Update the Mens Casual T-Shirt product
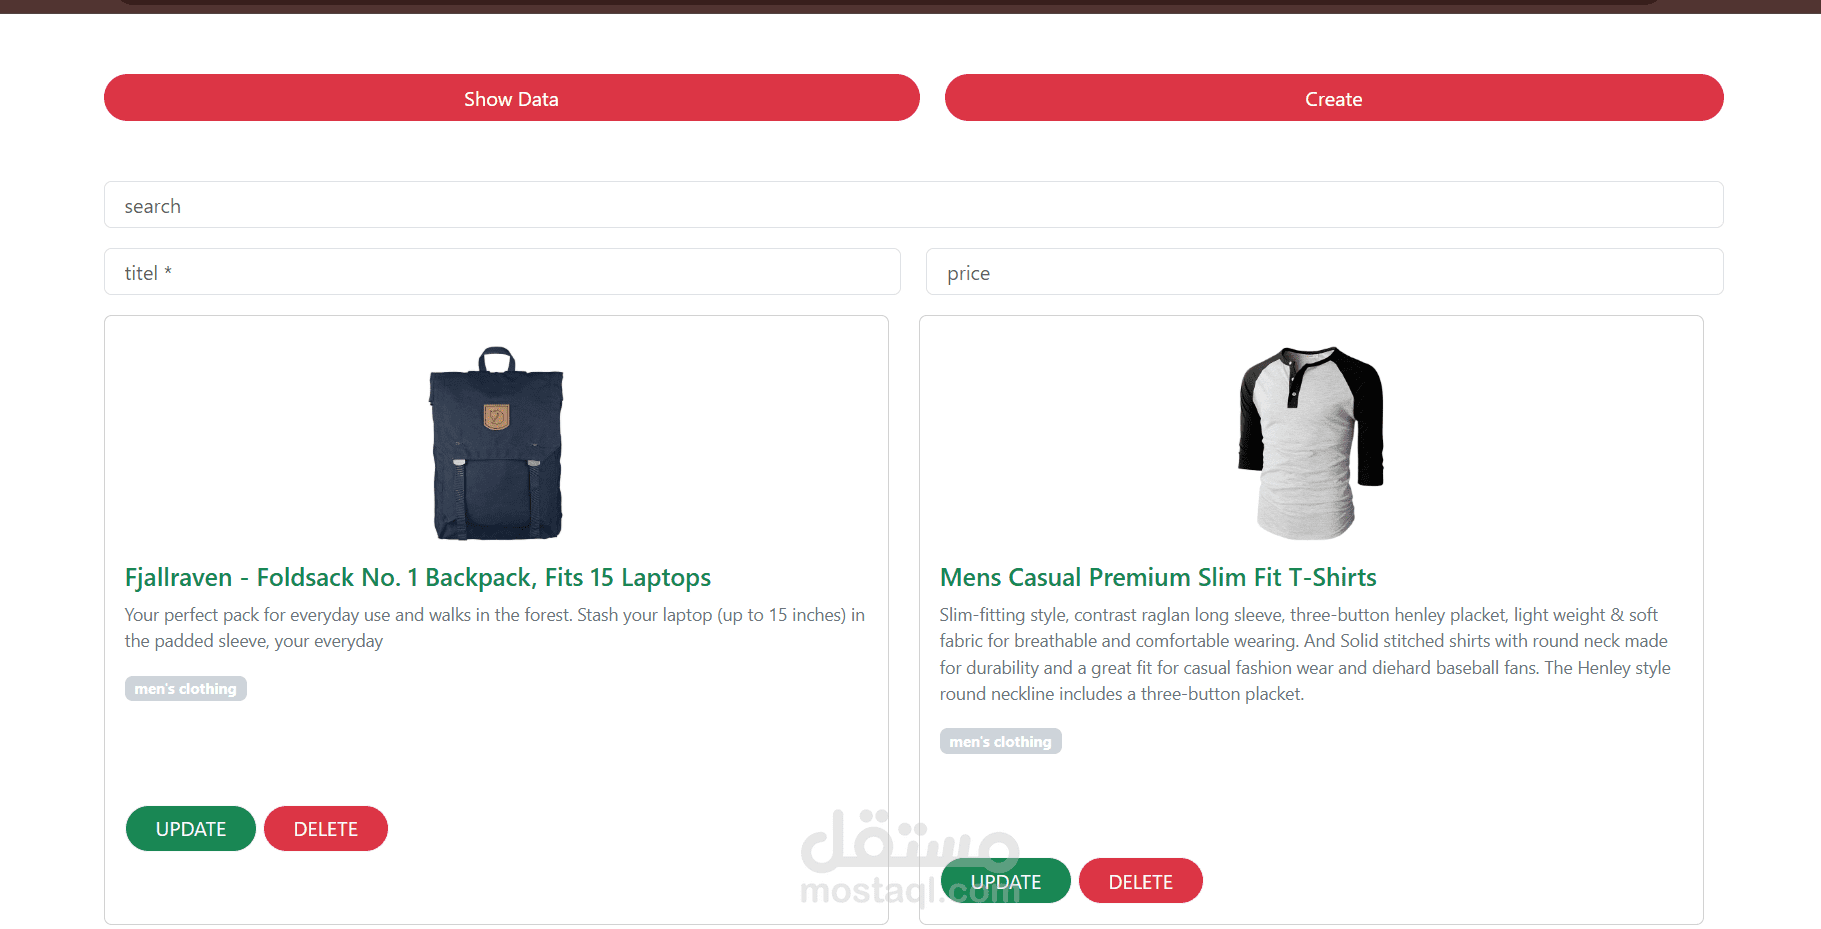The width and height of the screenshot is (1821, 929). 1006,881
